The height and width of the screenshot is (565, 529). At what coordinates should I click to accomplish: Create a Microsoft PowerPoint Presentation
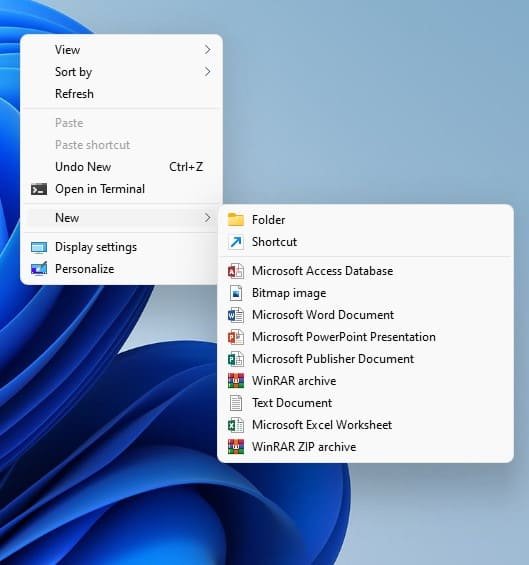pos(365,337)
